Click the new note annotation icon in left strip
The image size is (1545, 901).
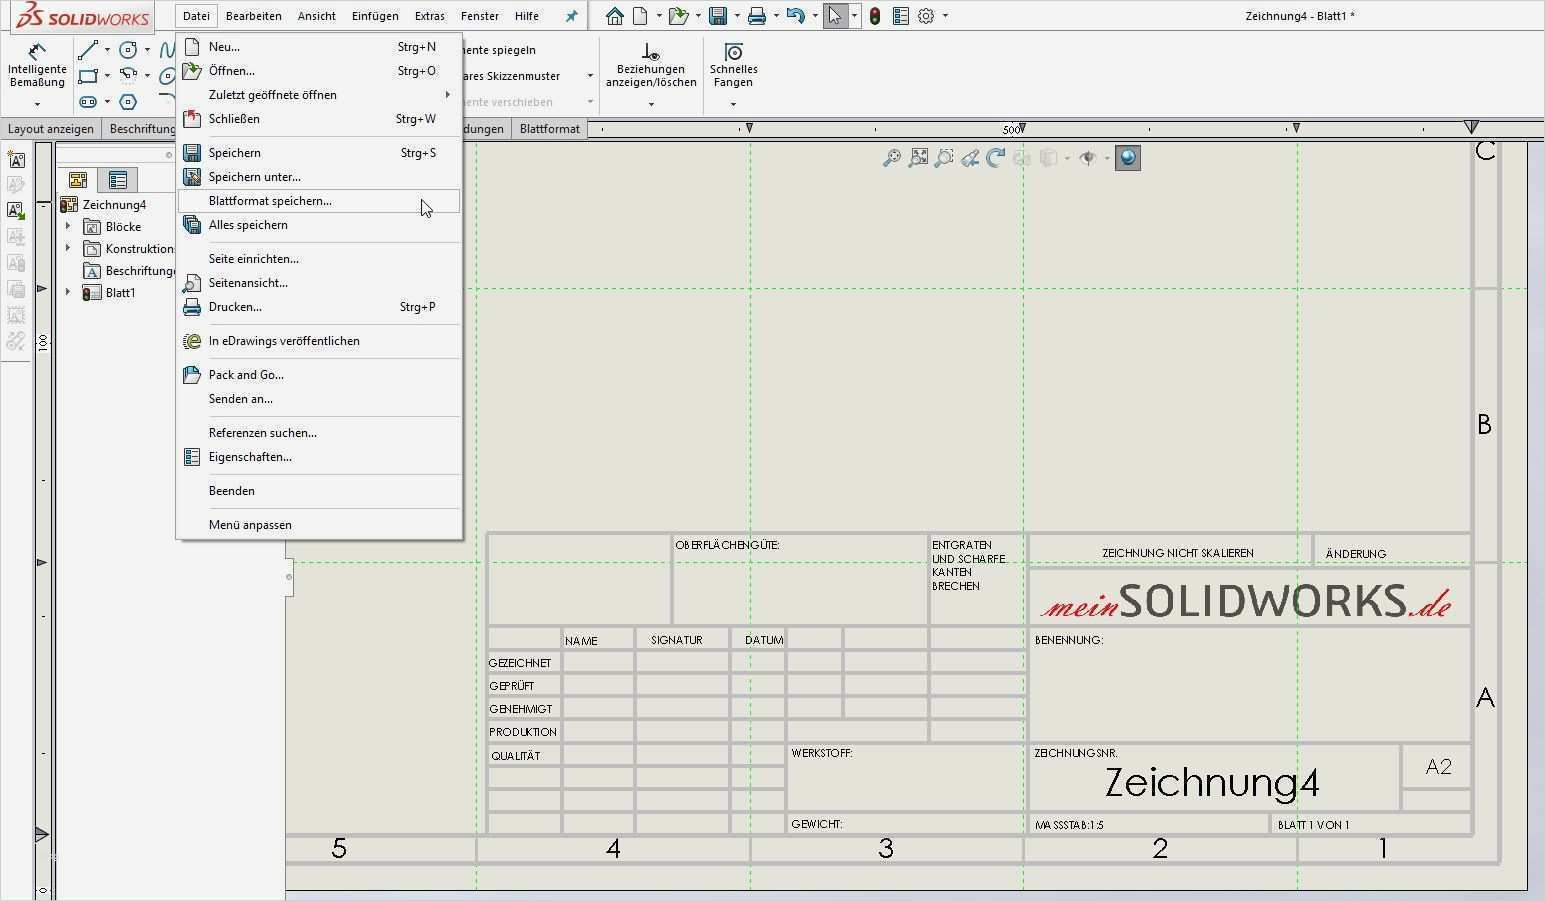[16, 159]
